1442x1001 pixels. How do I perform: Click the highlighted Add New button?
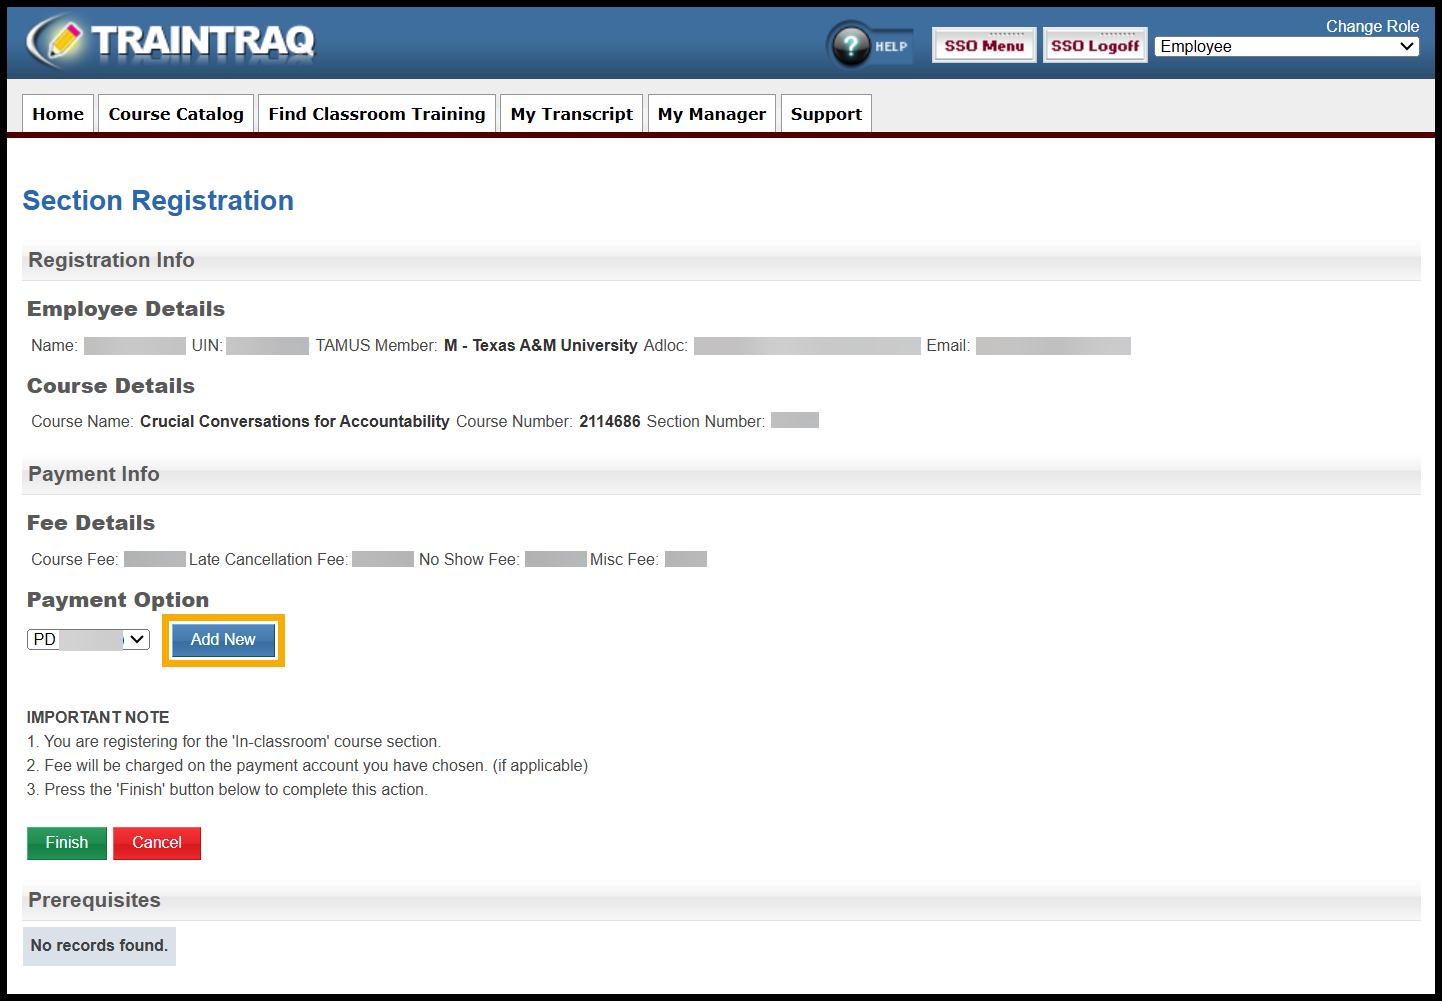pyautogui.click(x=222, y=639)
